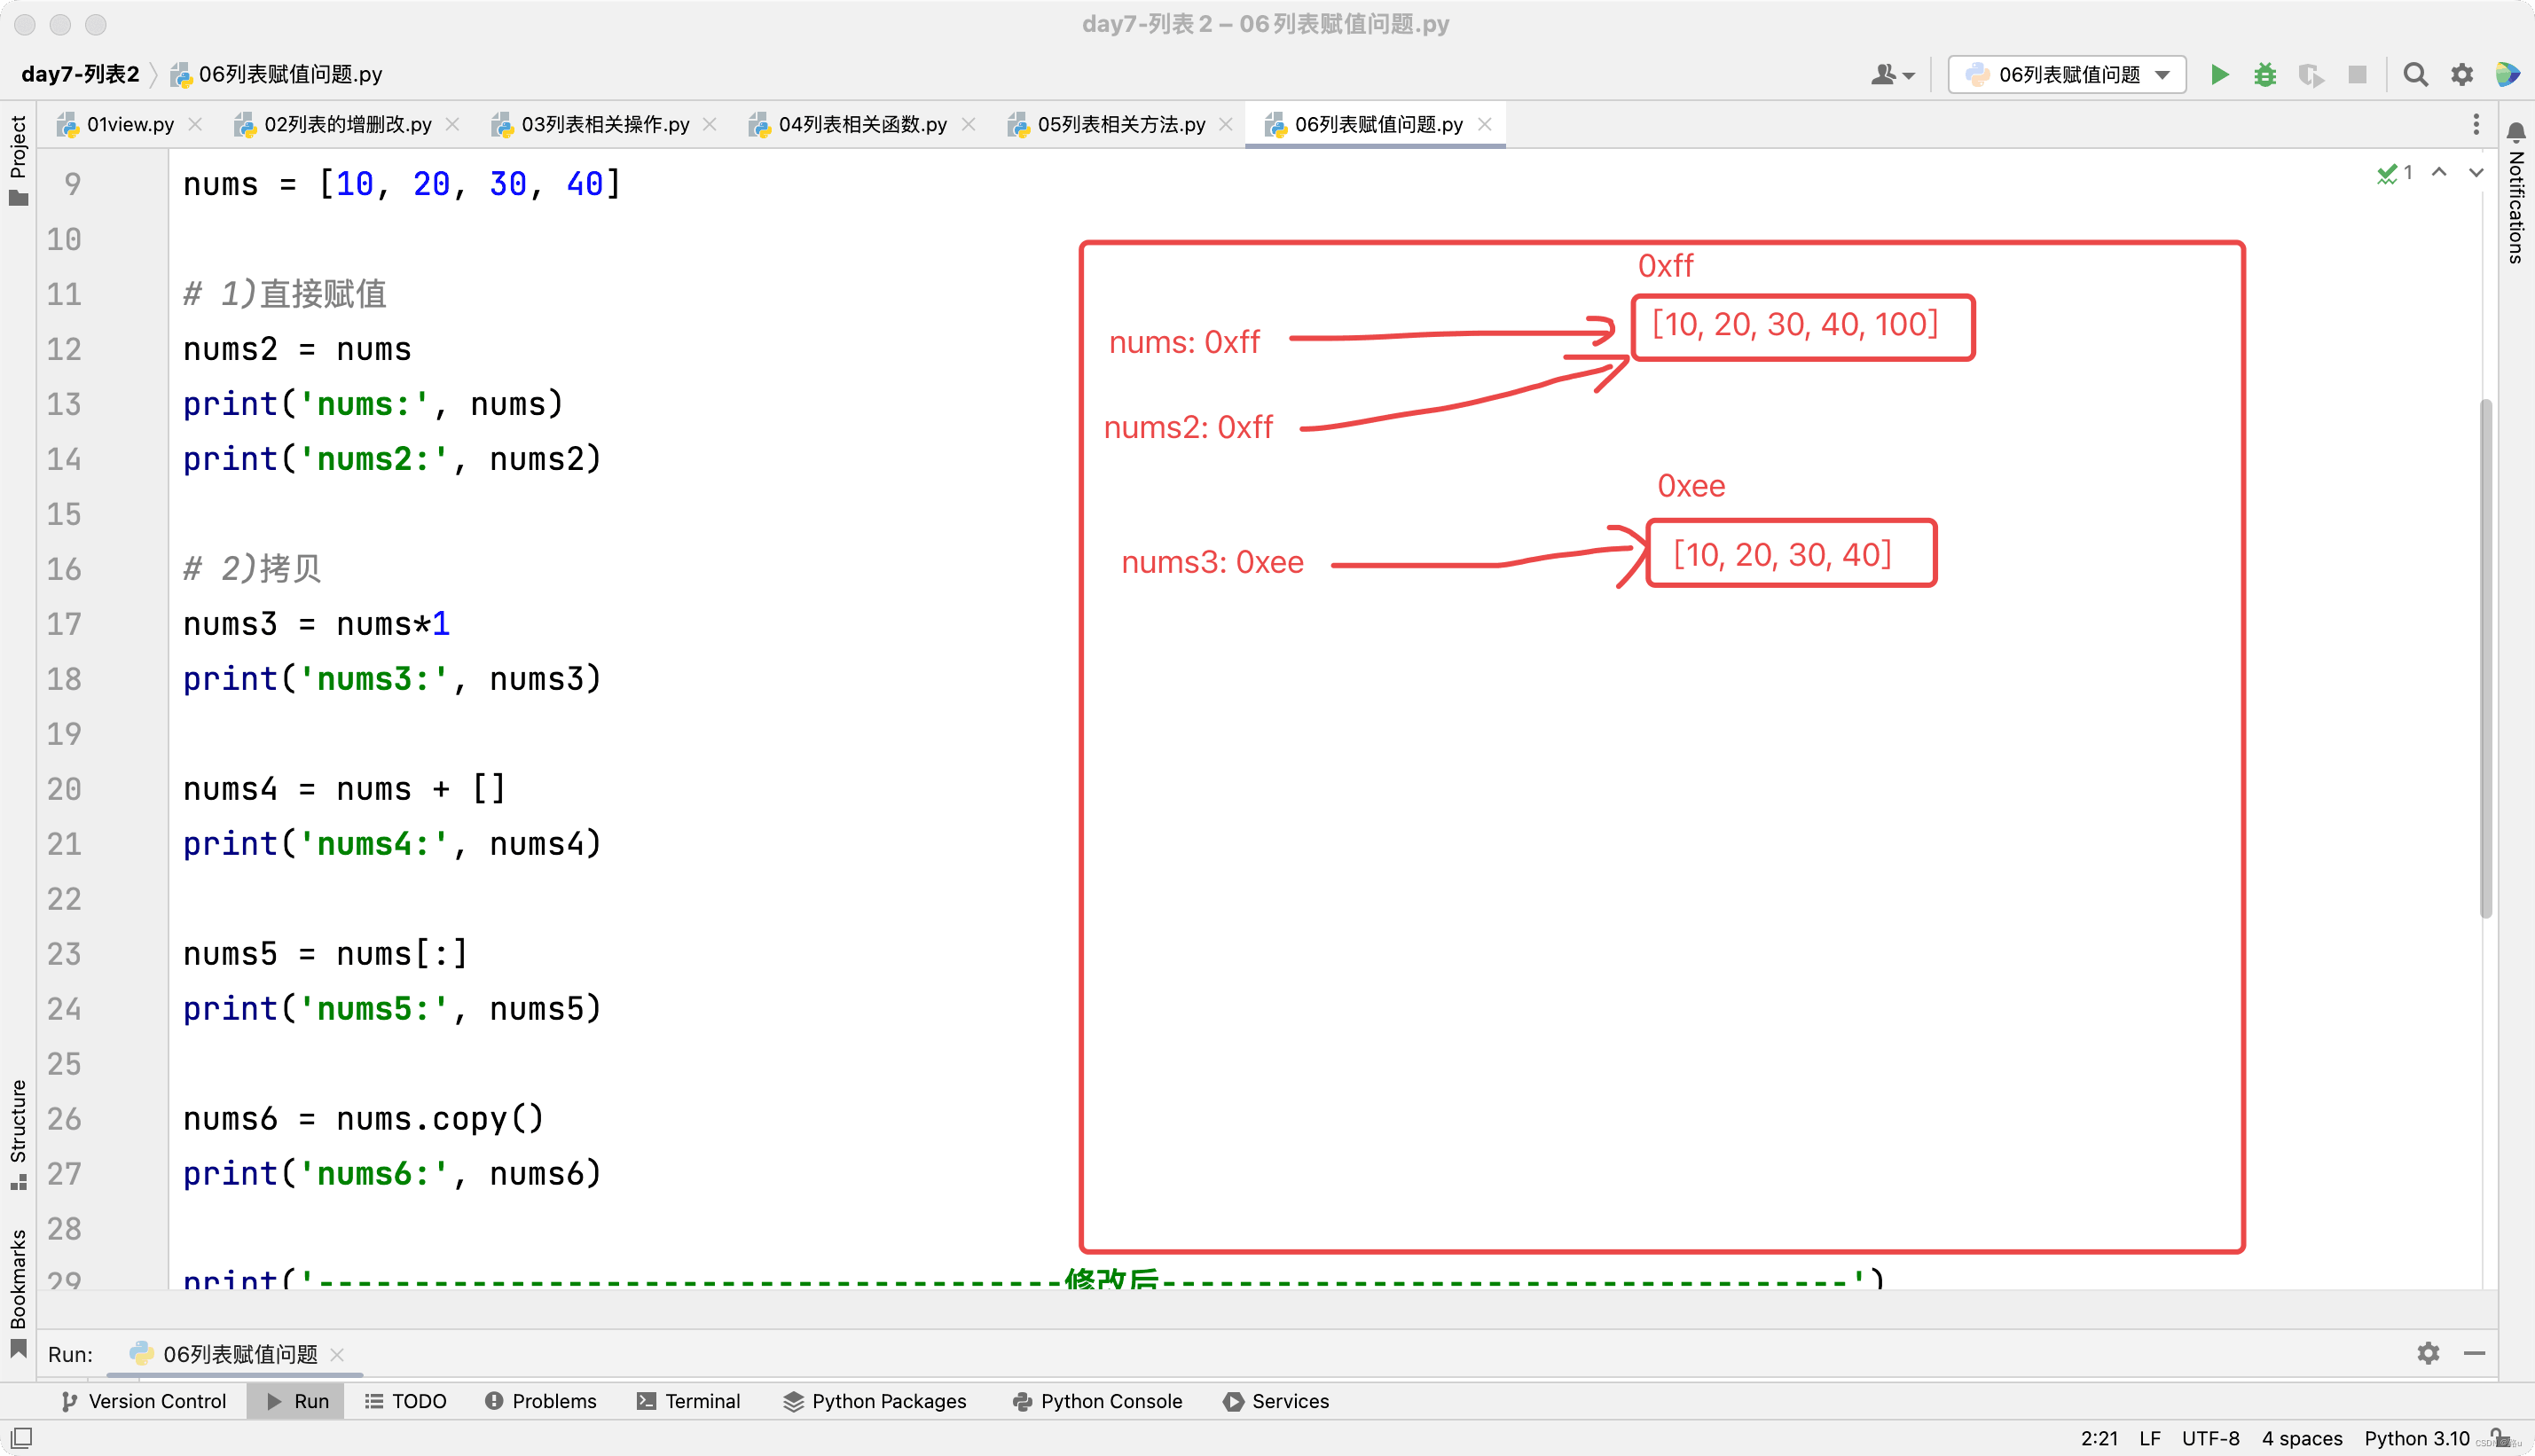Hide the Run panel with minus icon
Viewport: 2535px width, 1456px height.
2474,1353
